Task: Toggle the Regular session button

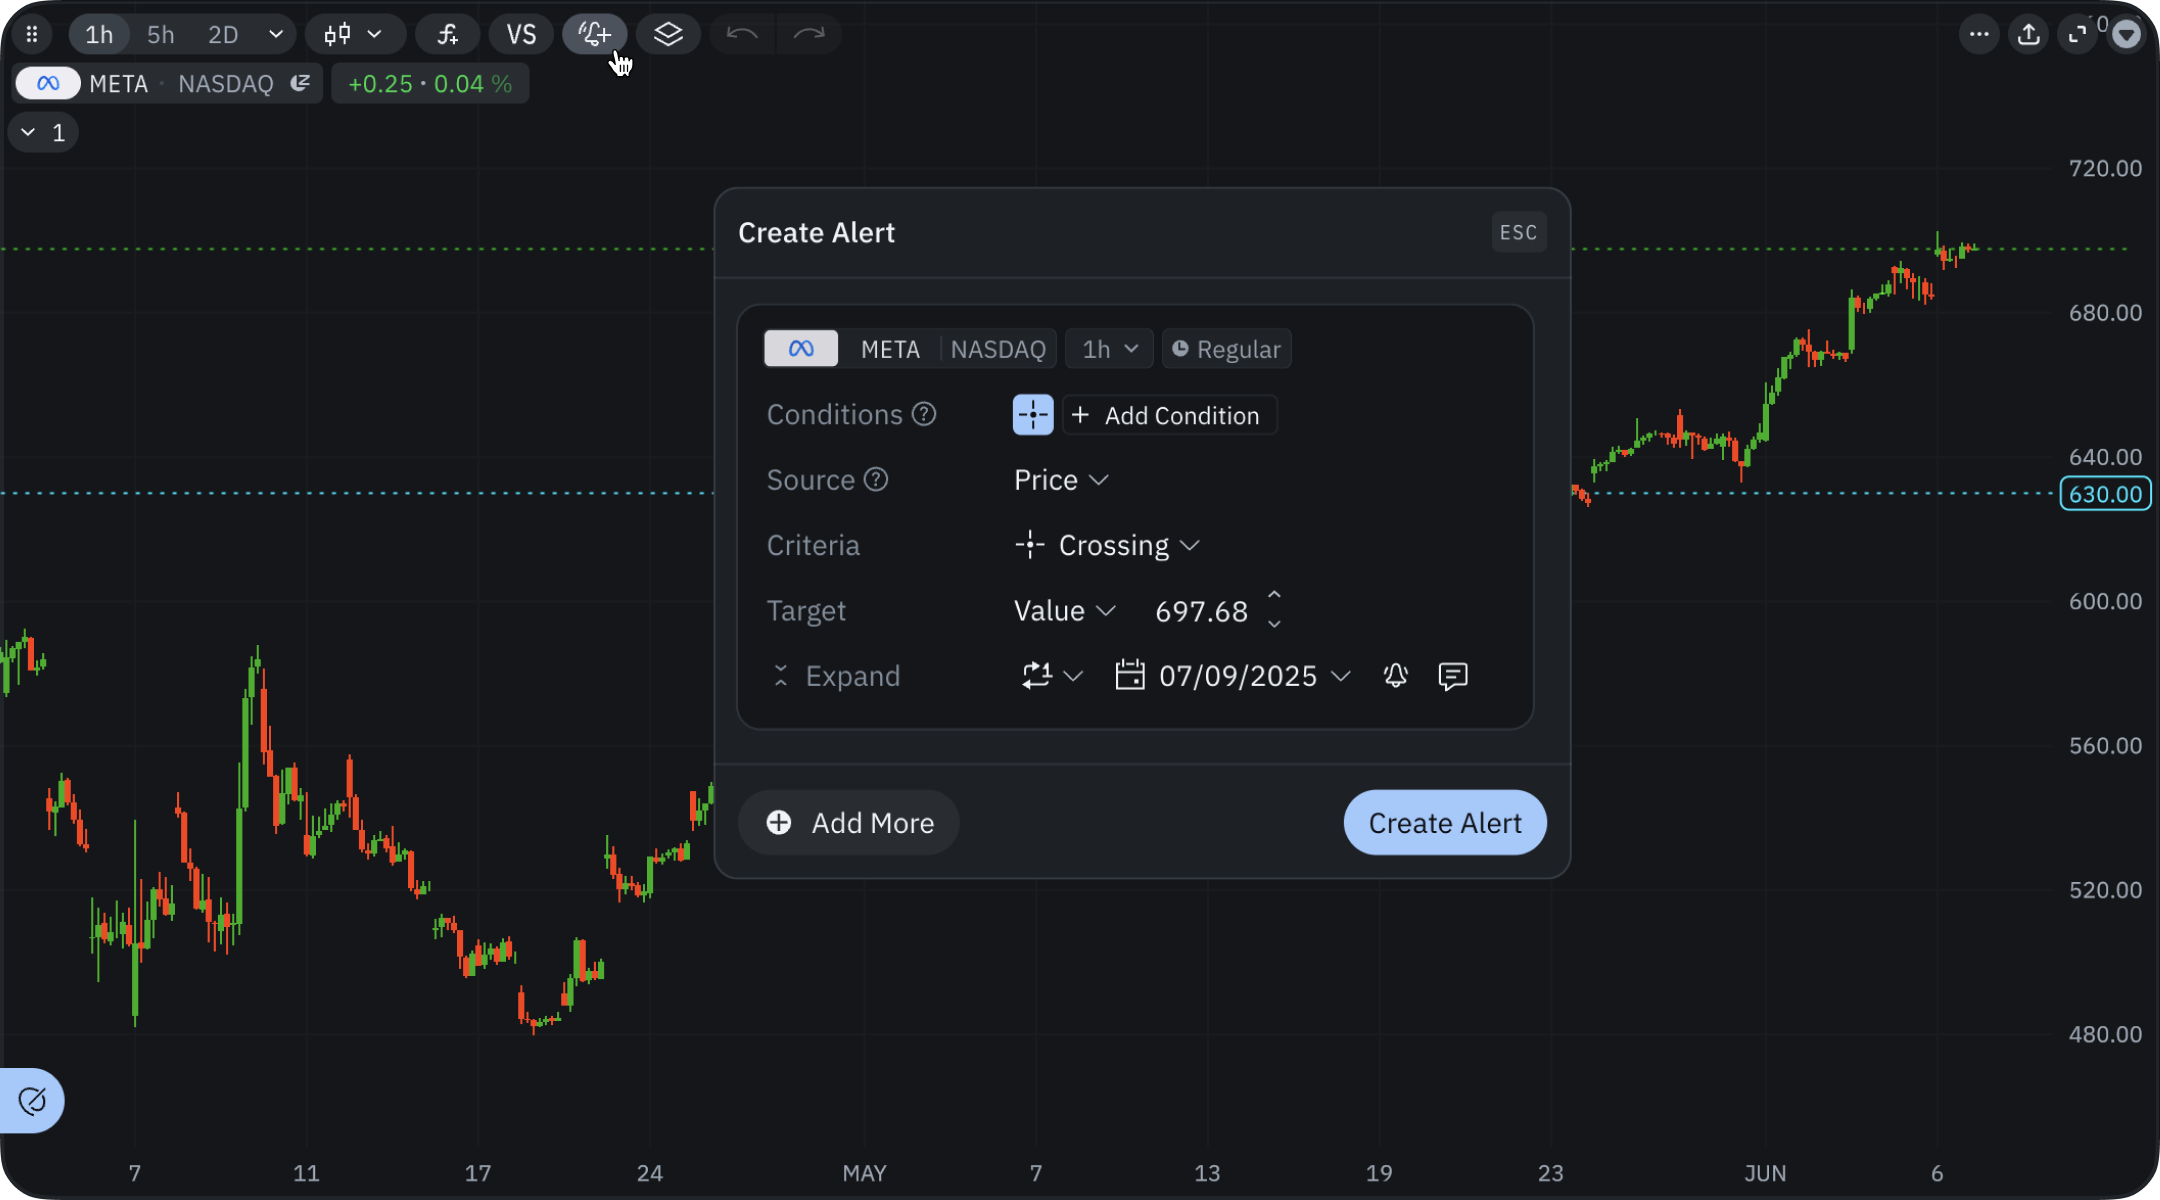Action: [1226, 349]
